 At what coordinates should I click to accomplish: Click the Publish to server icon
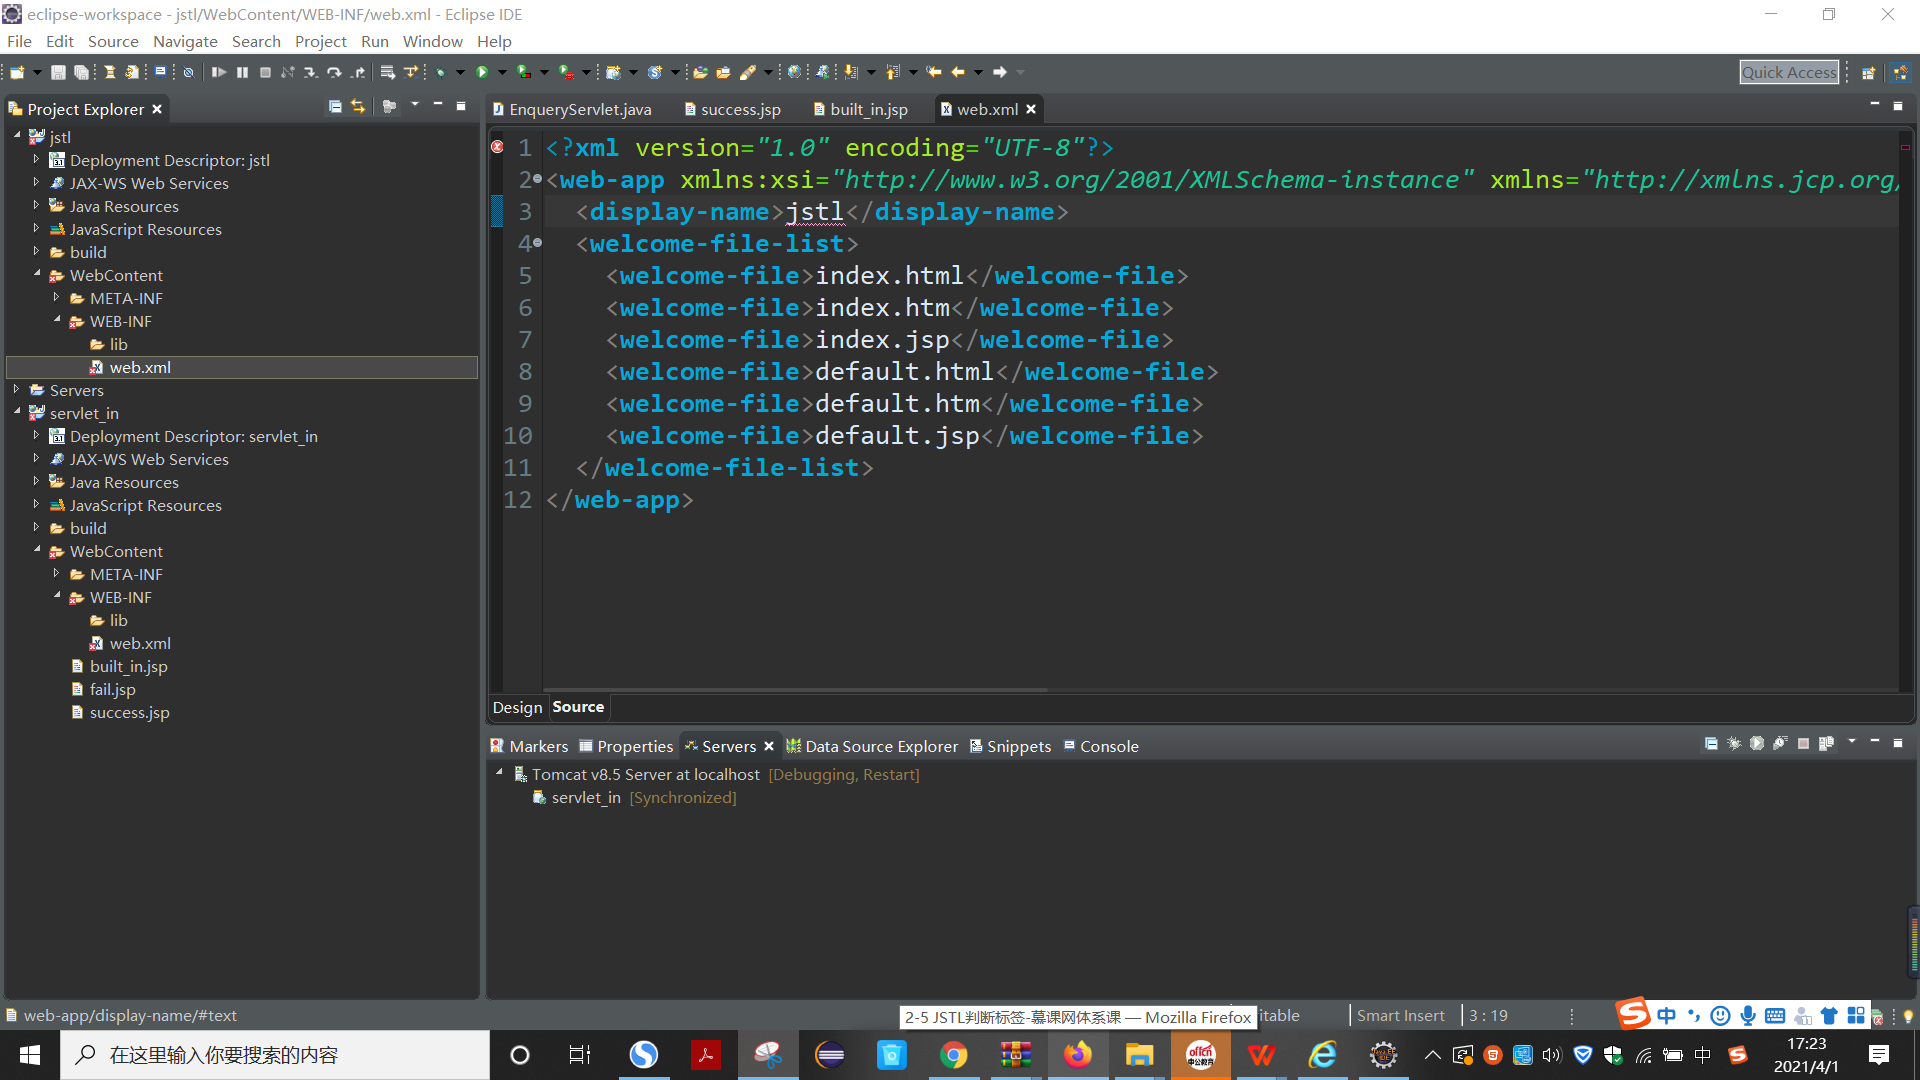(x=1826, y=743)
